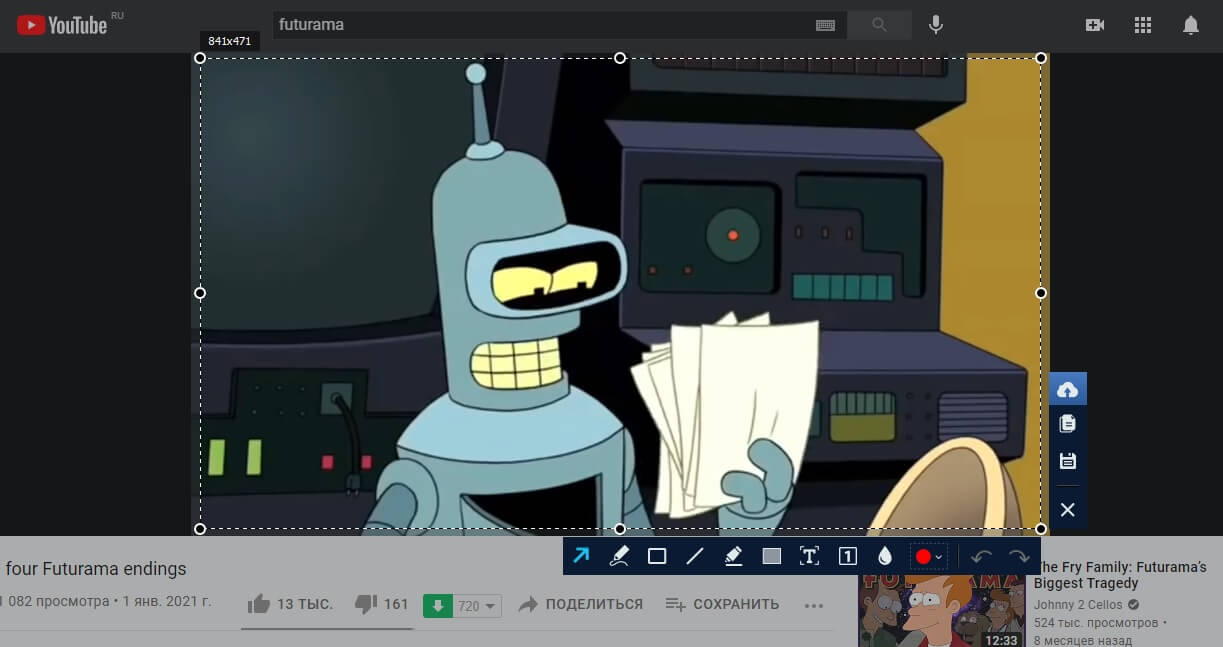The width and height of the screenshot is (1223, 647).
Task: Like the video with thumbs up
Action: click(x=259, y=604)
